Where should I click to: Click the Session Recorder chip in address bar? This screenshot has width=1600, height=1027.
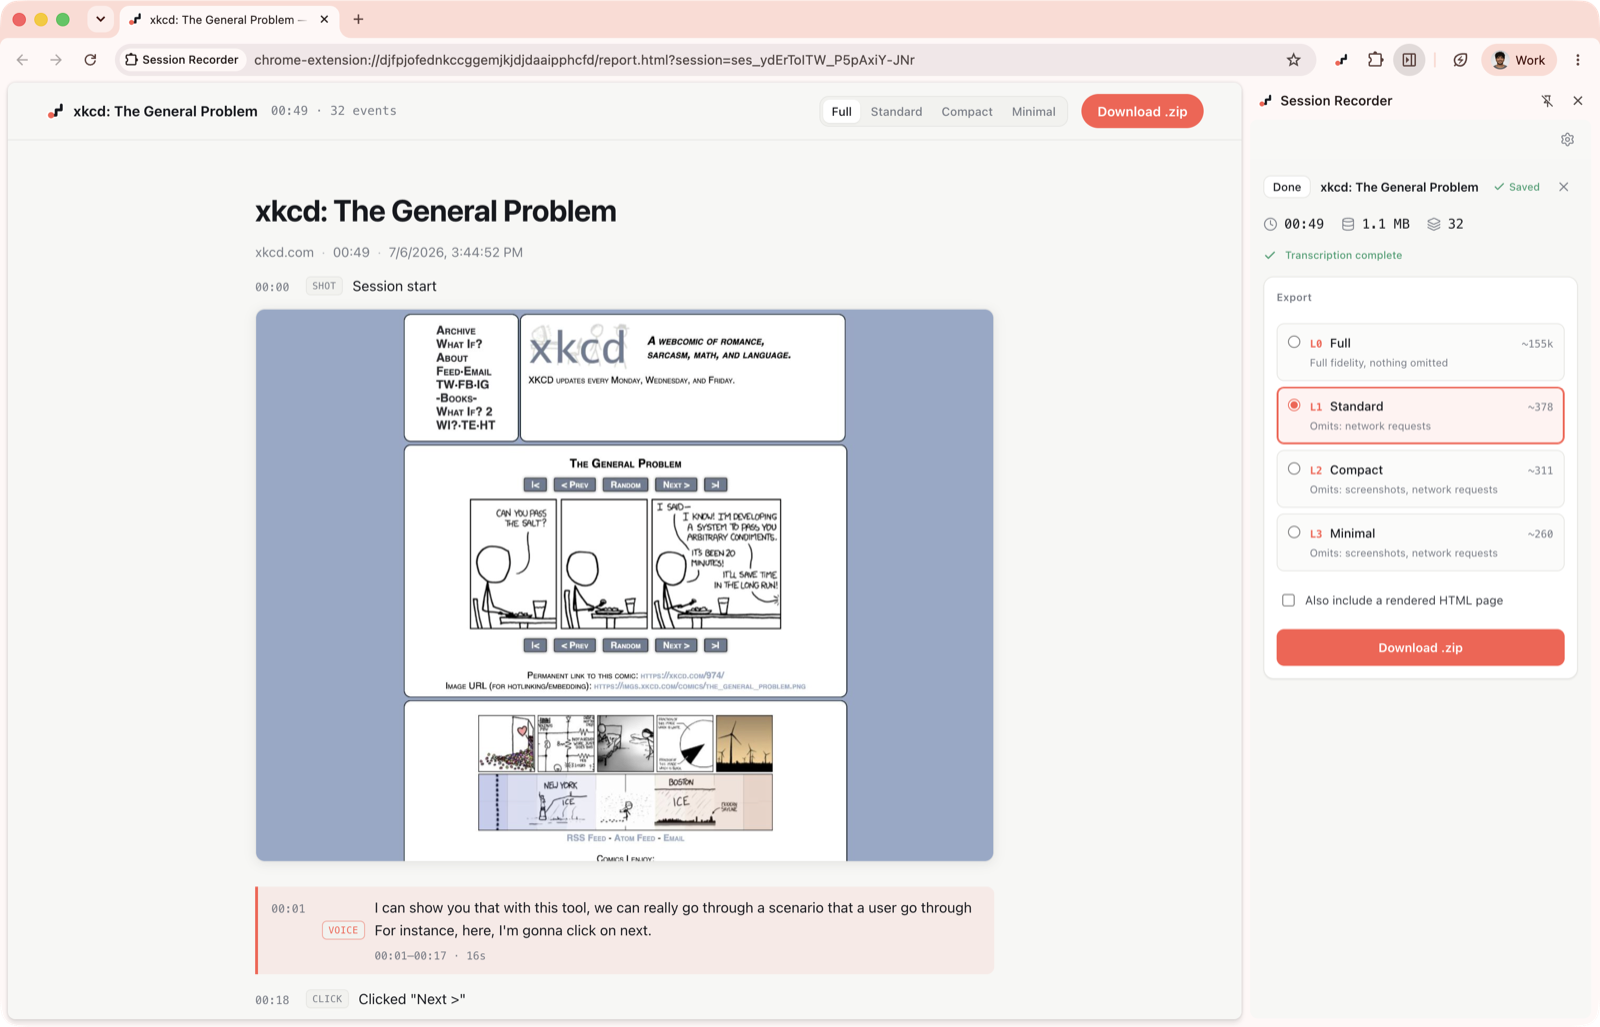[x=182, y=60]
